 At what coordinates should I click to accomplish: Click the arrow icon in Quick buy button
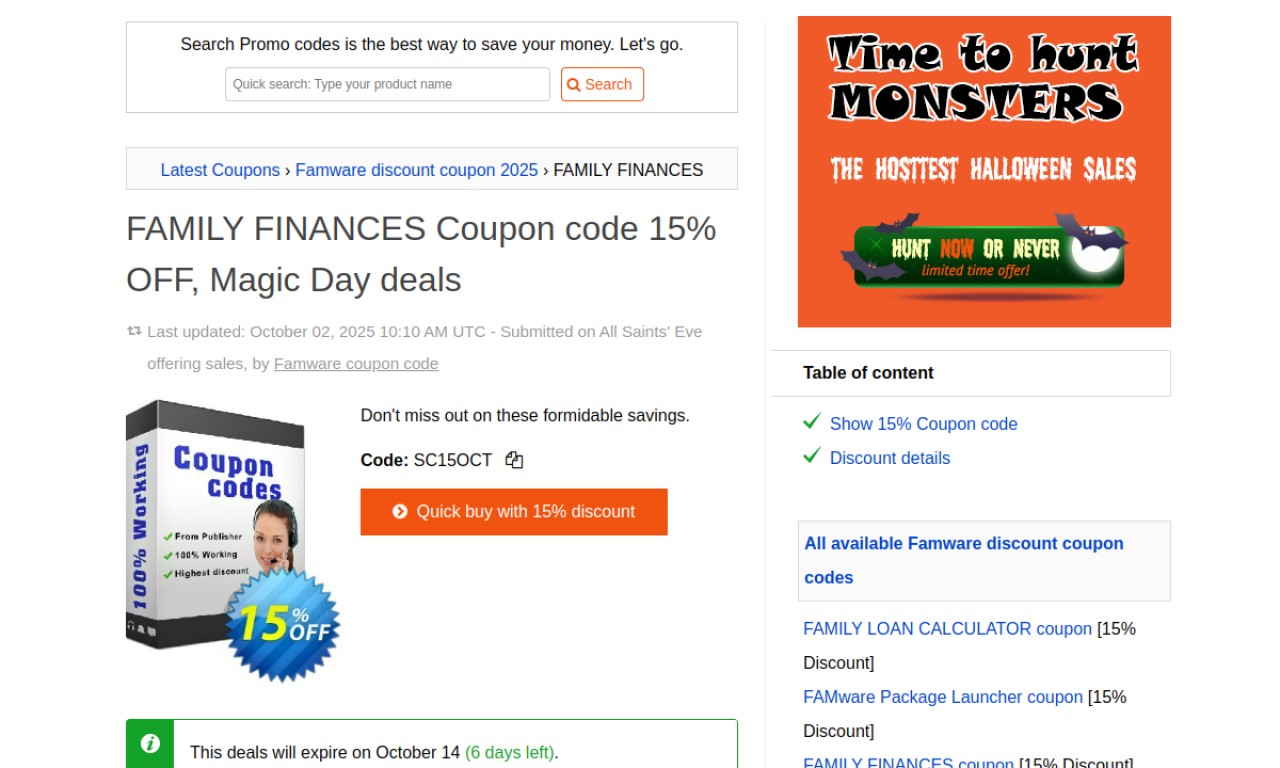tap(400, 512)
